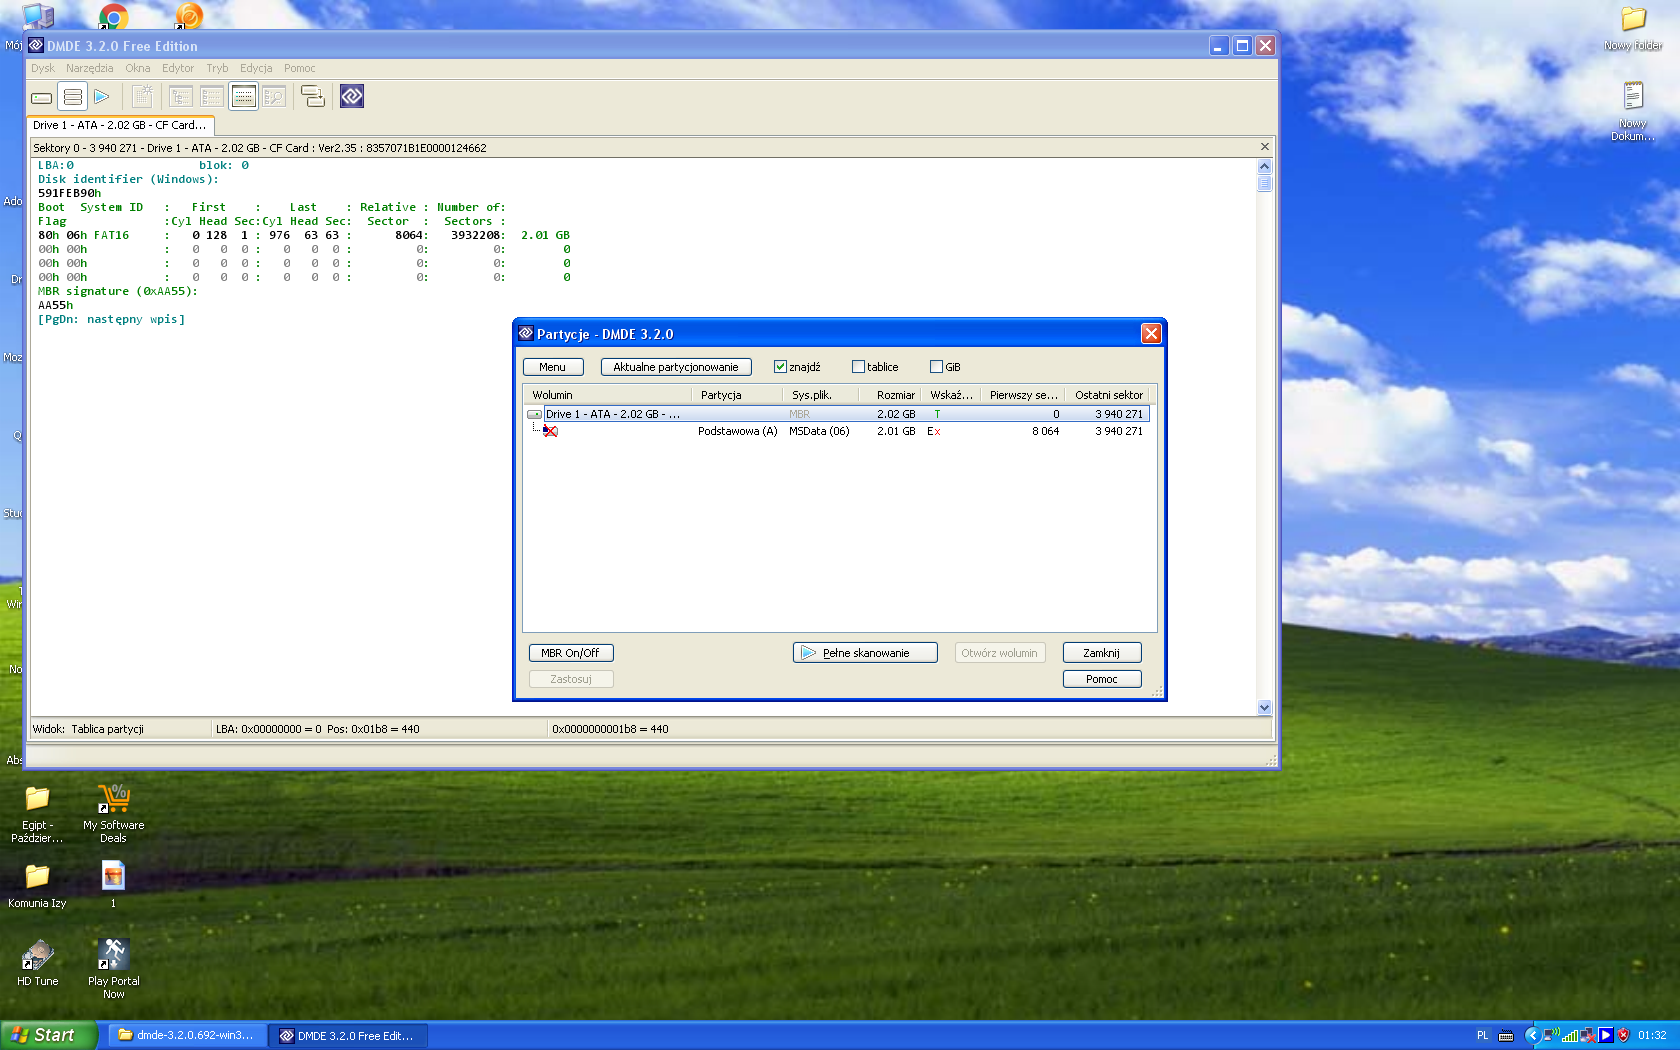Click the MBR On/Off button
Screen dimensions: 1680x1050
tap(570, 653)
